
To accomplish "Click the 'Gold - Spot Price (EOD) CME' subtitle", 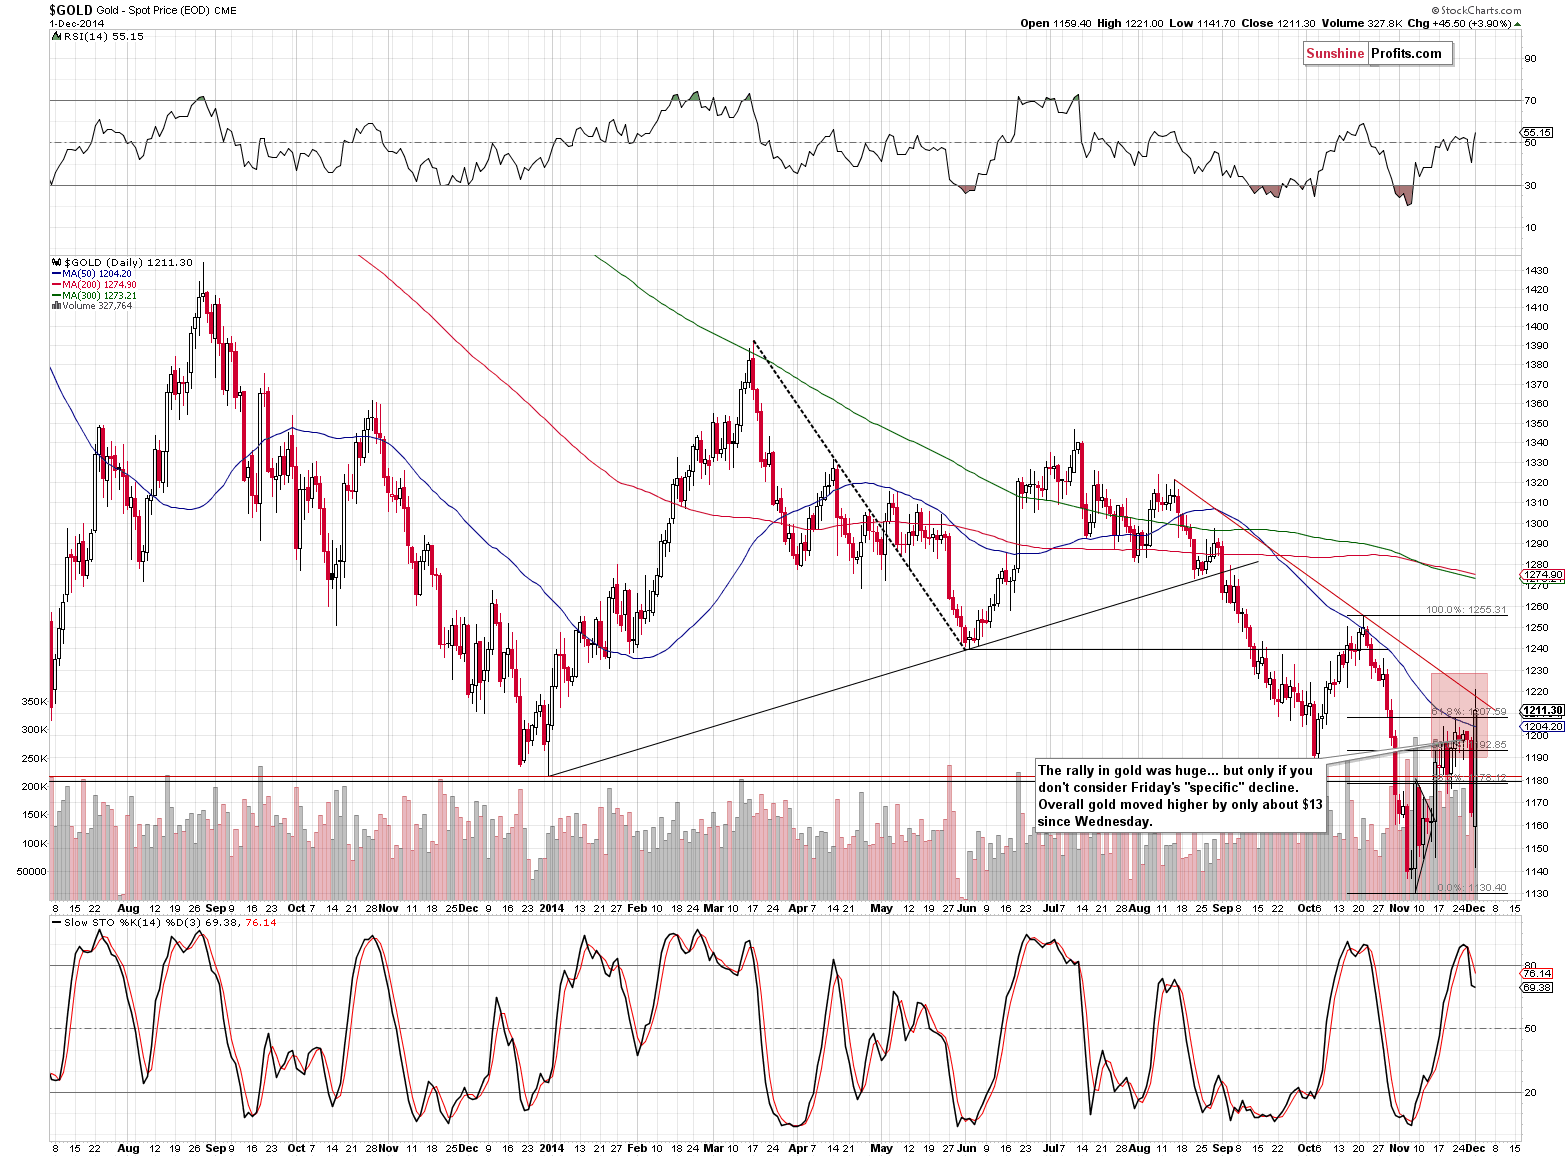I will pyautogui.click(x=167, y=11).
